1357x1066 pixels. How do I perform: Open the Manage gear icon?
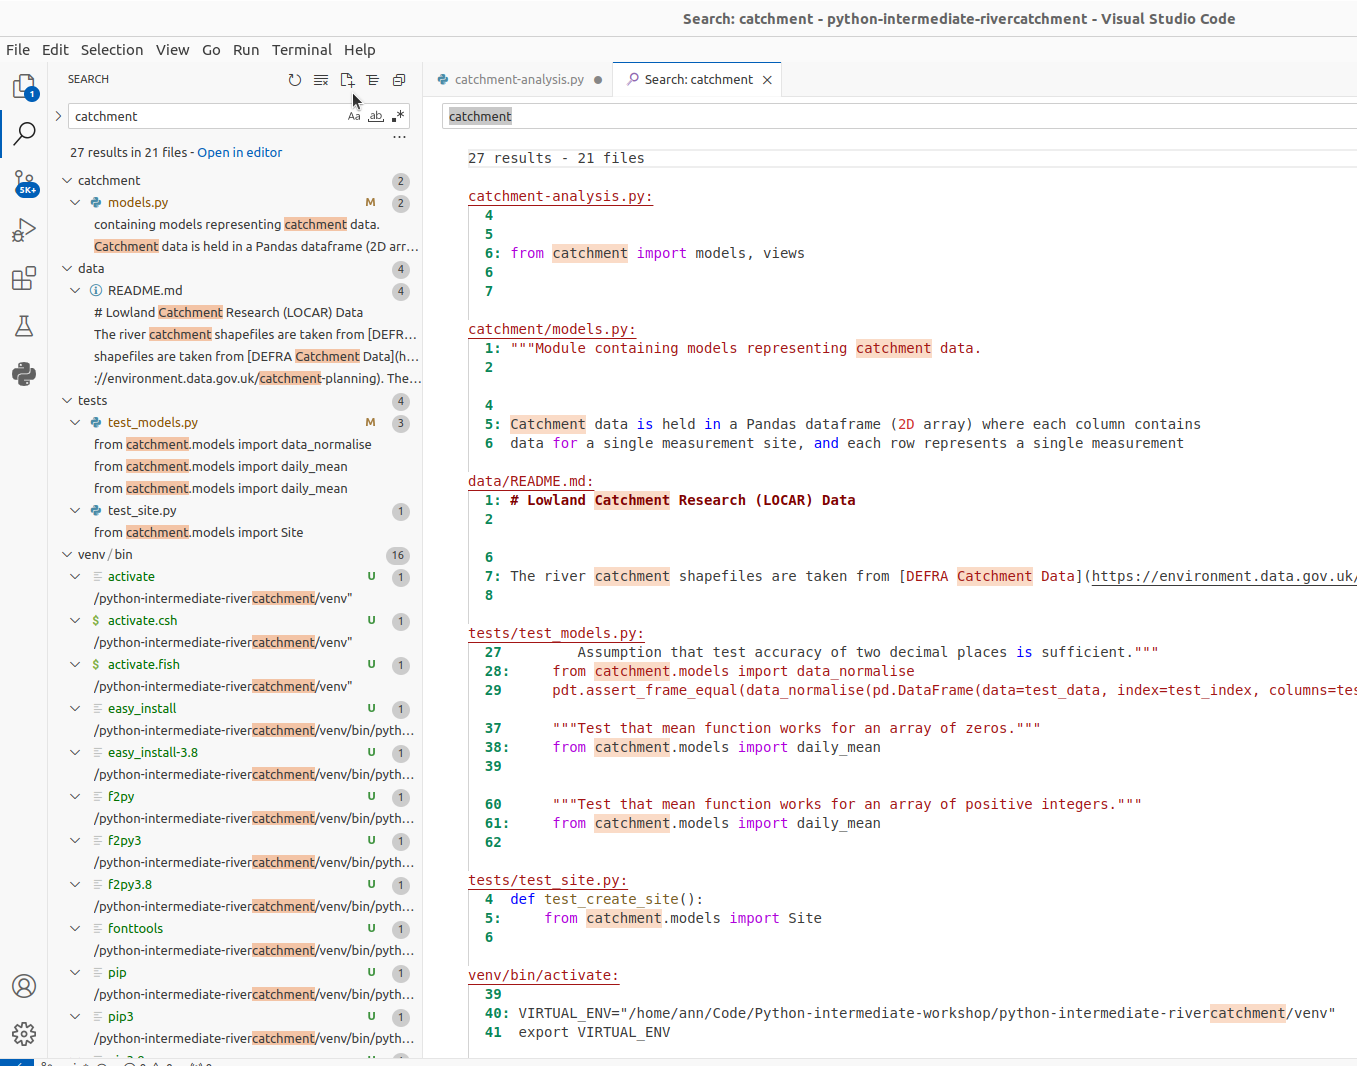[24, 1034]
